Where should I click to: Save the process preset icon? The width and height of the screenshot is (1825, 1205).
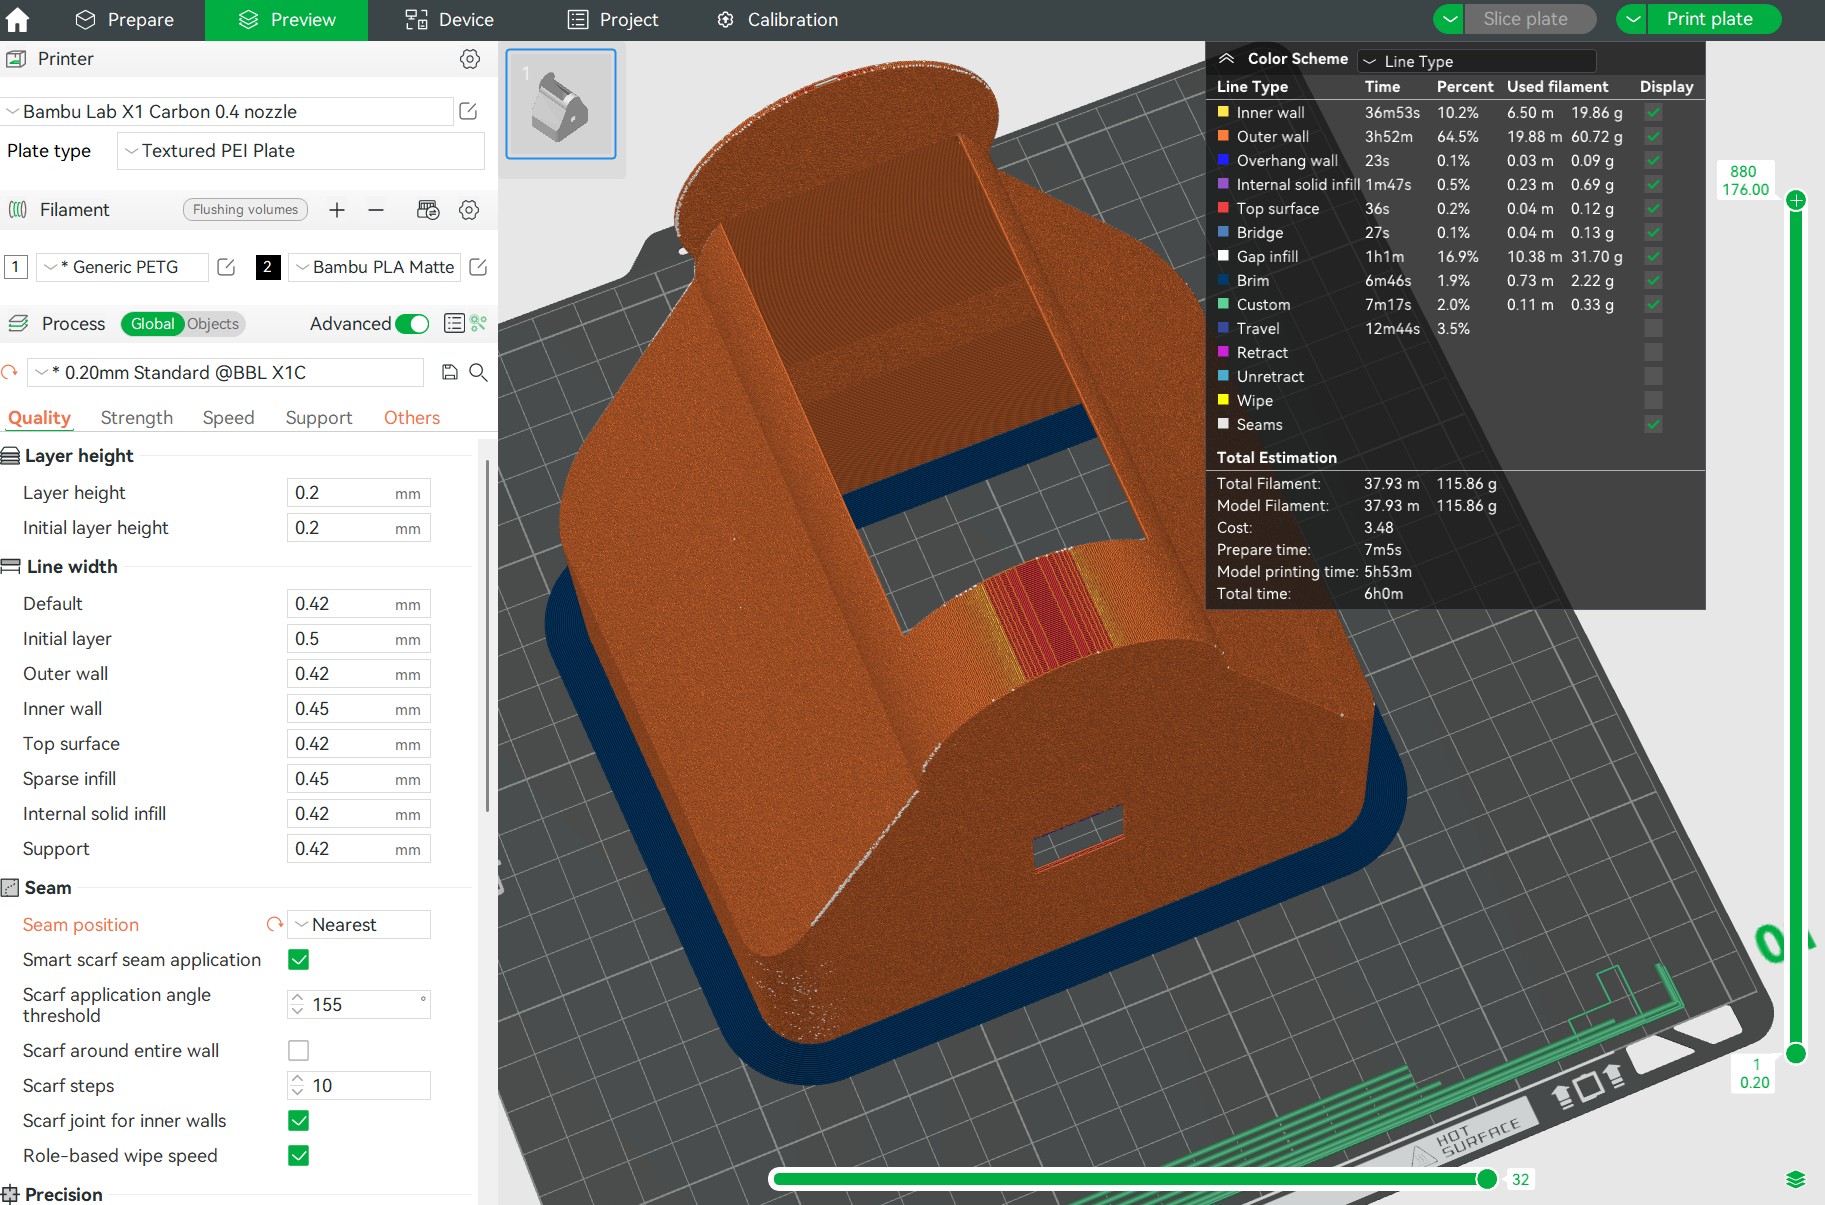click(x=450, y=373)
